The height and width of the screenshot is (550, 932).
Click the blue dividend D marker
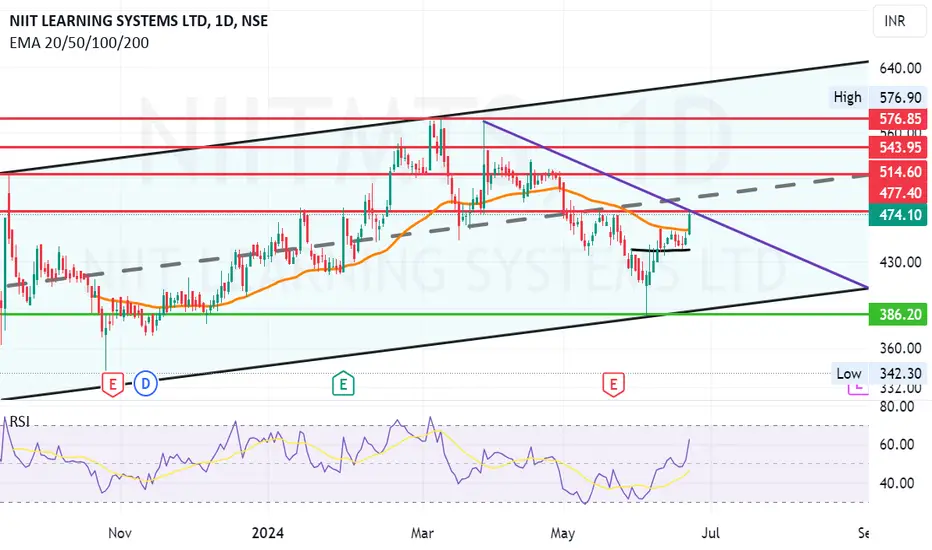(x=146, y=384)
